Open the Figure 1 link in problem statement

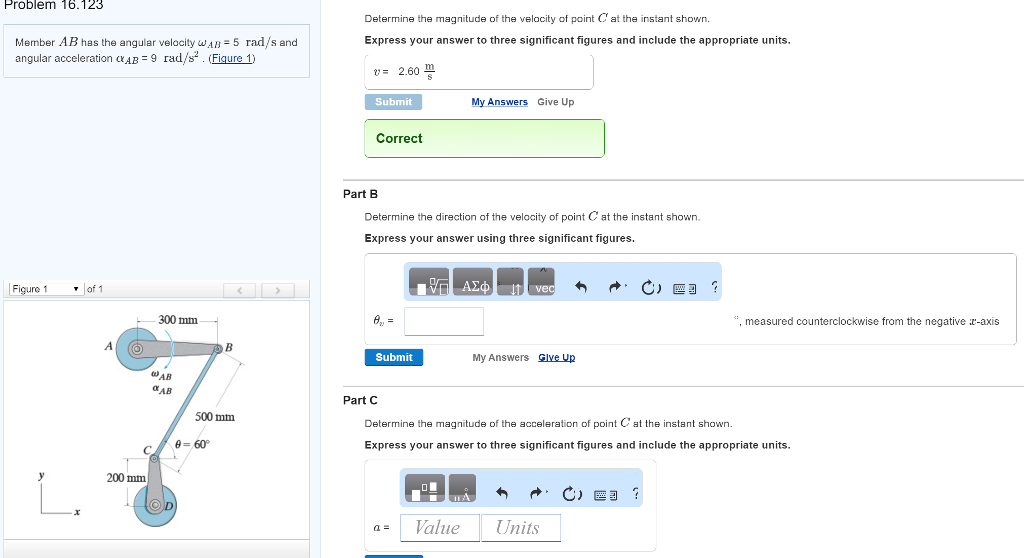[x=235, y=58]
